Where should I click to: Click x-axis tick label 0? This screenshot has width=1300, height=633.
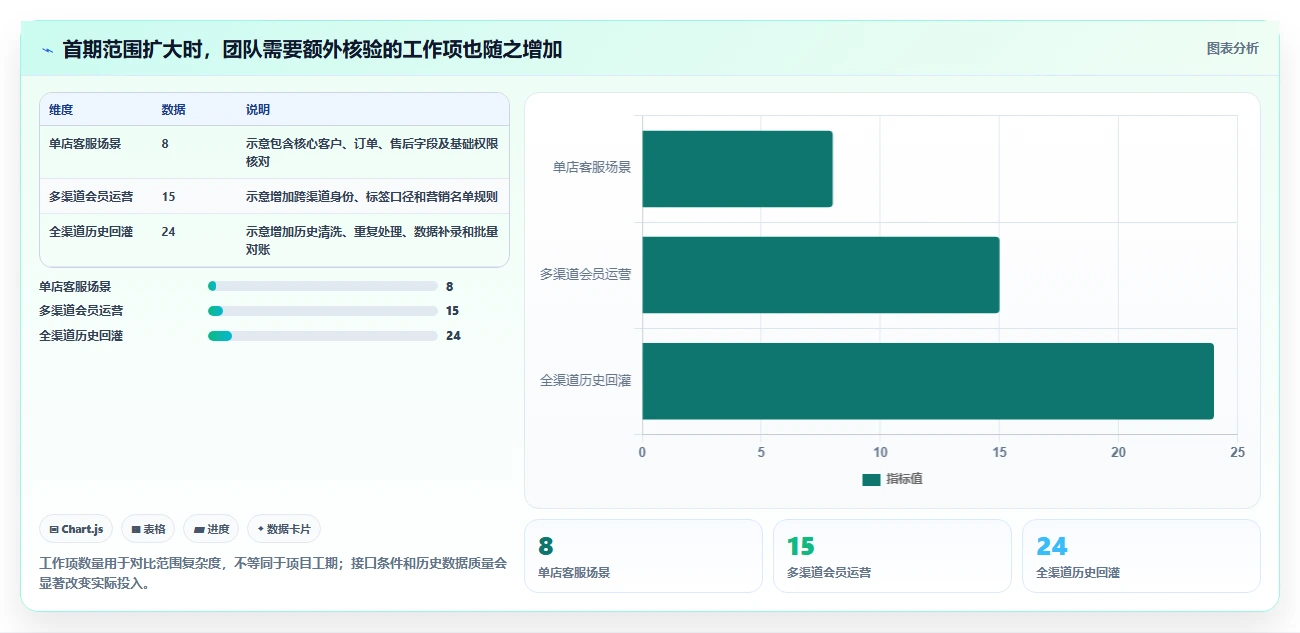point(642,452)
